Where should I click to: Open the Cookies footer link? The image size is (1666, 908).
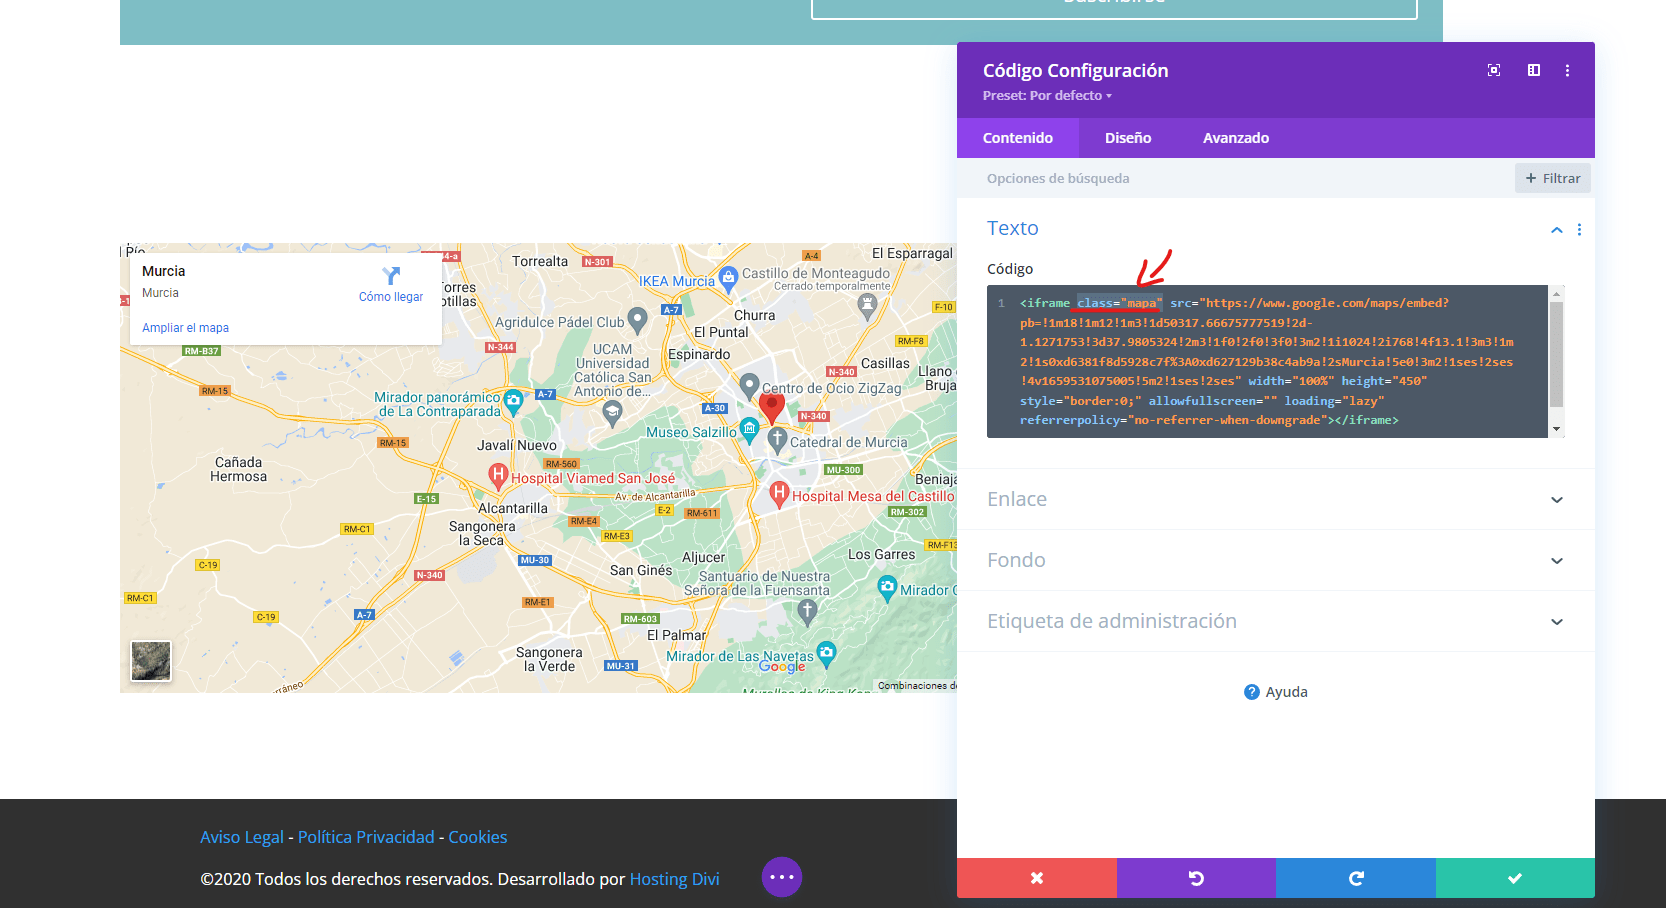click(478, 837)
